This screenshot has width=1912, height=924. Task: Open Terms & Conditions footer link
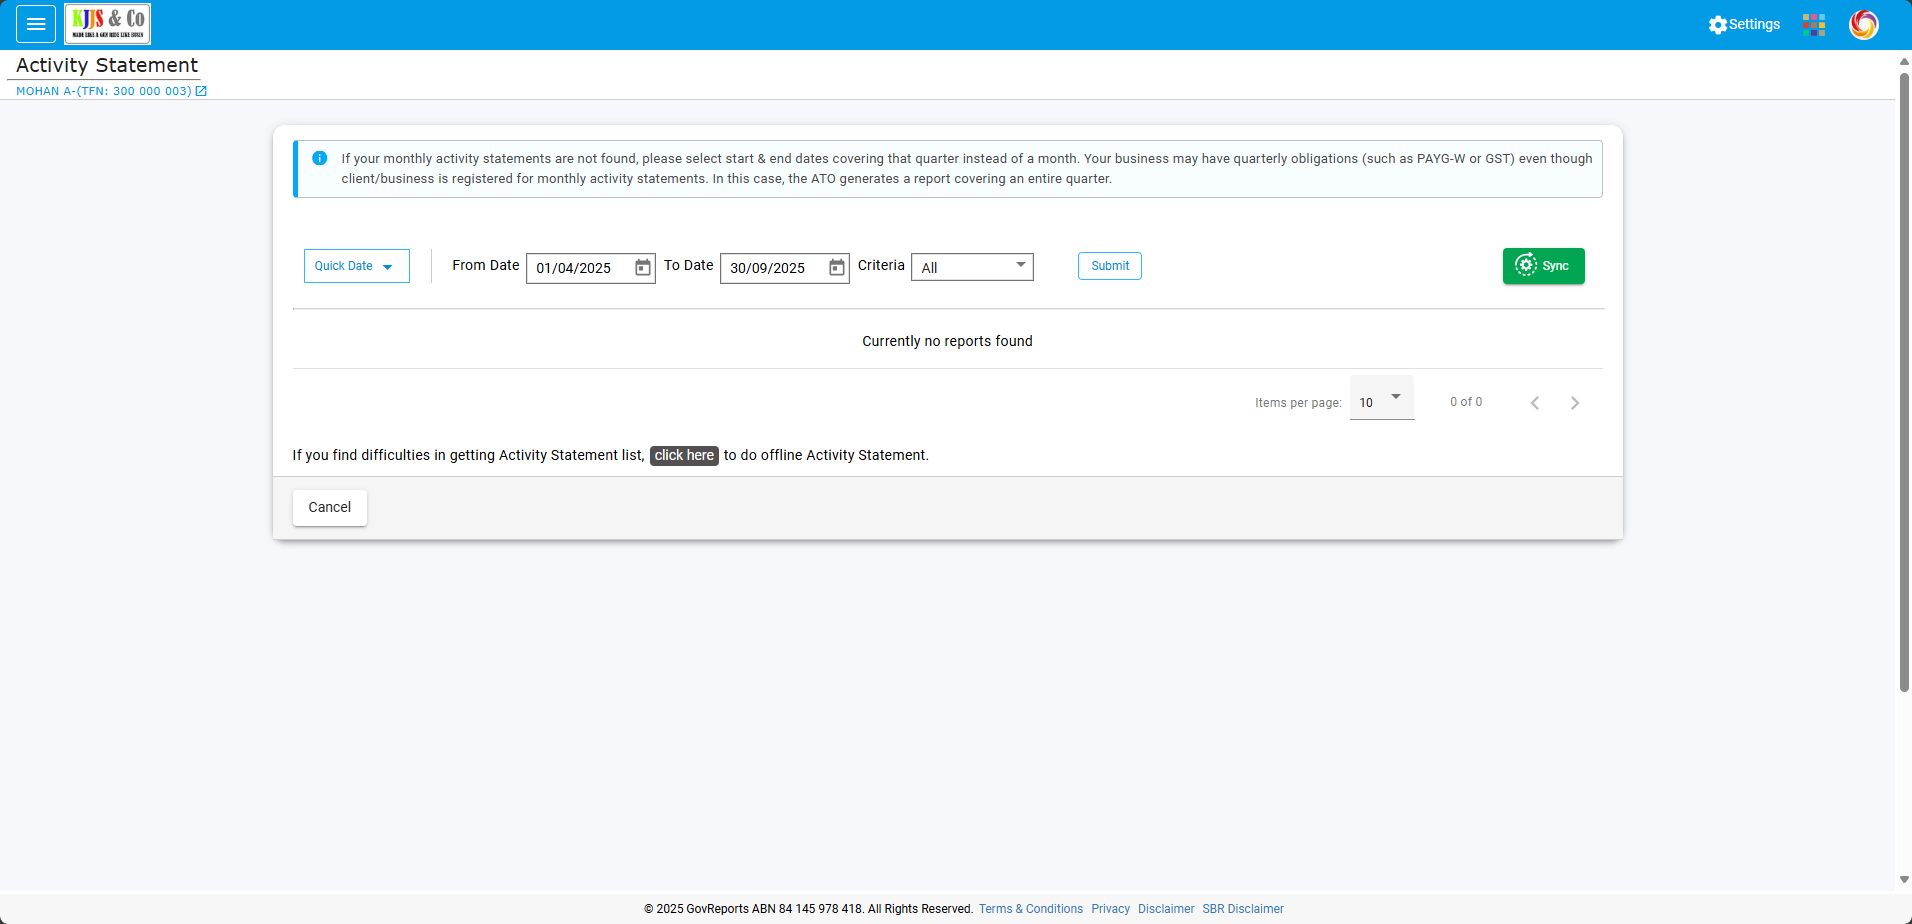point(1030,909)
